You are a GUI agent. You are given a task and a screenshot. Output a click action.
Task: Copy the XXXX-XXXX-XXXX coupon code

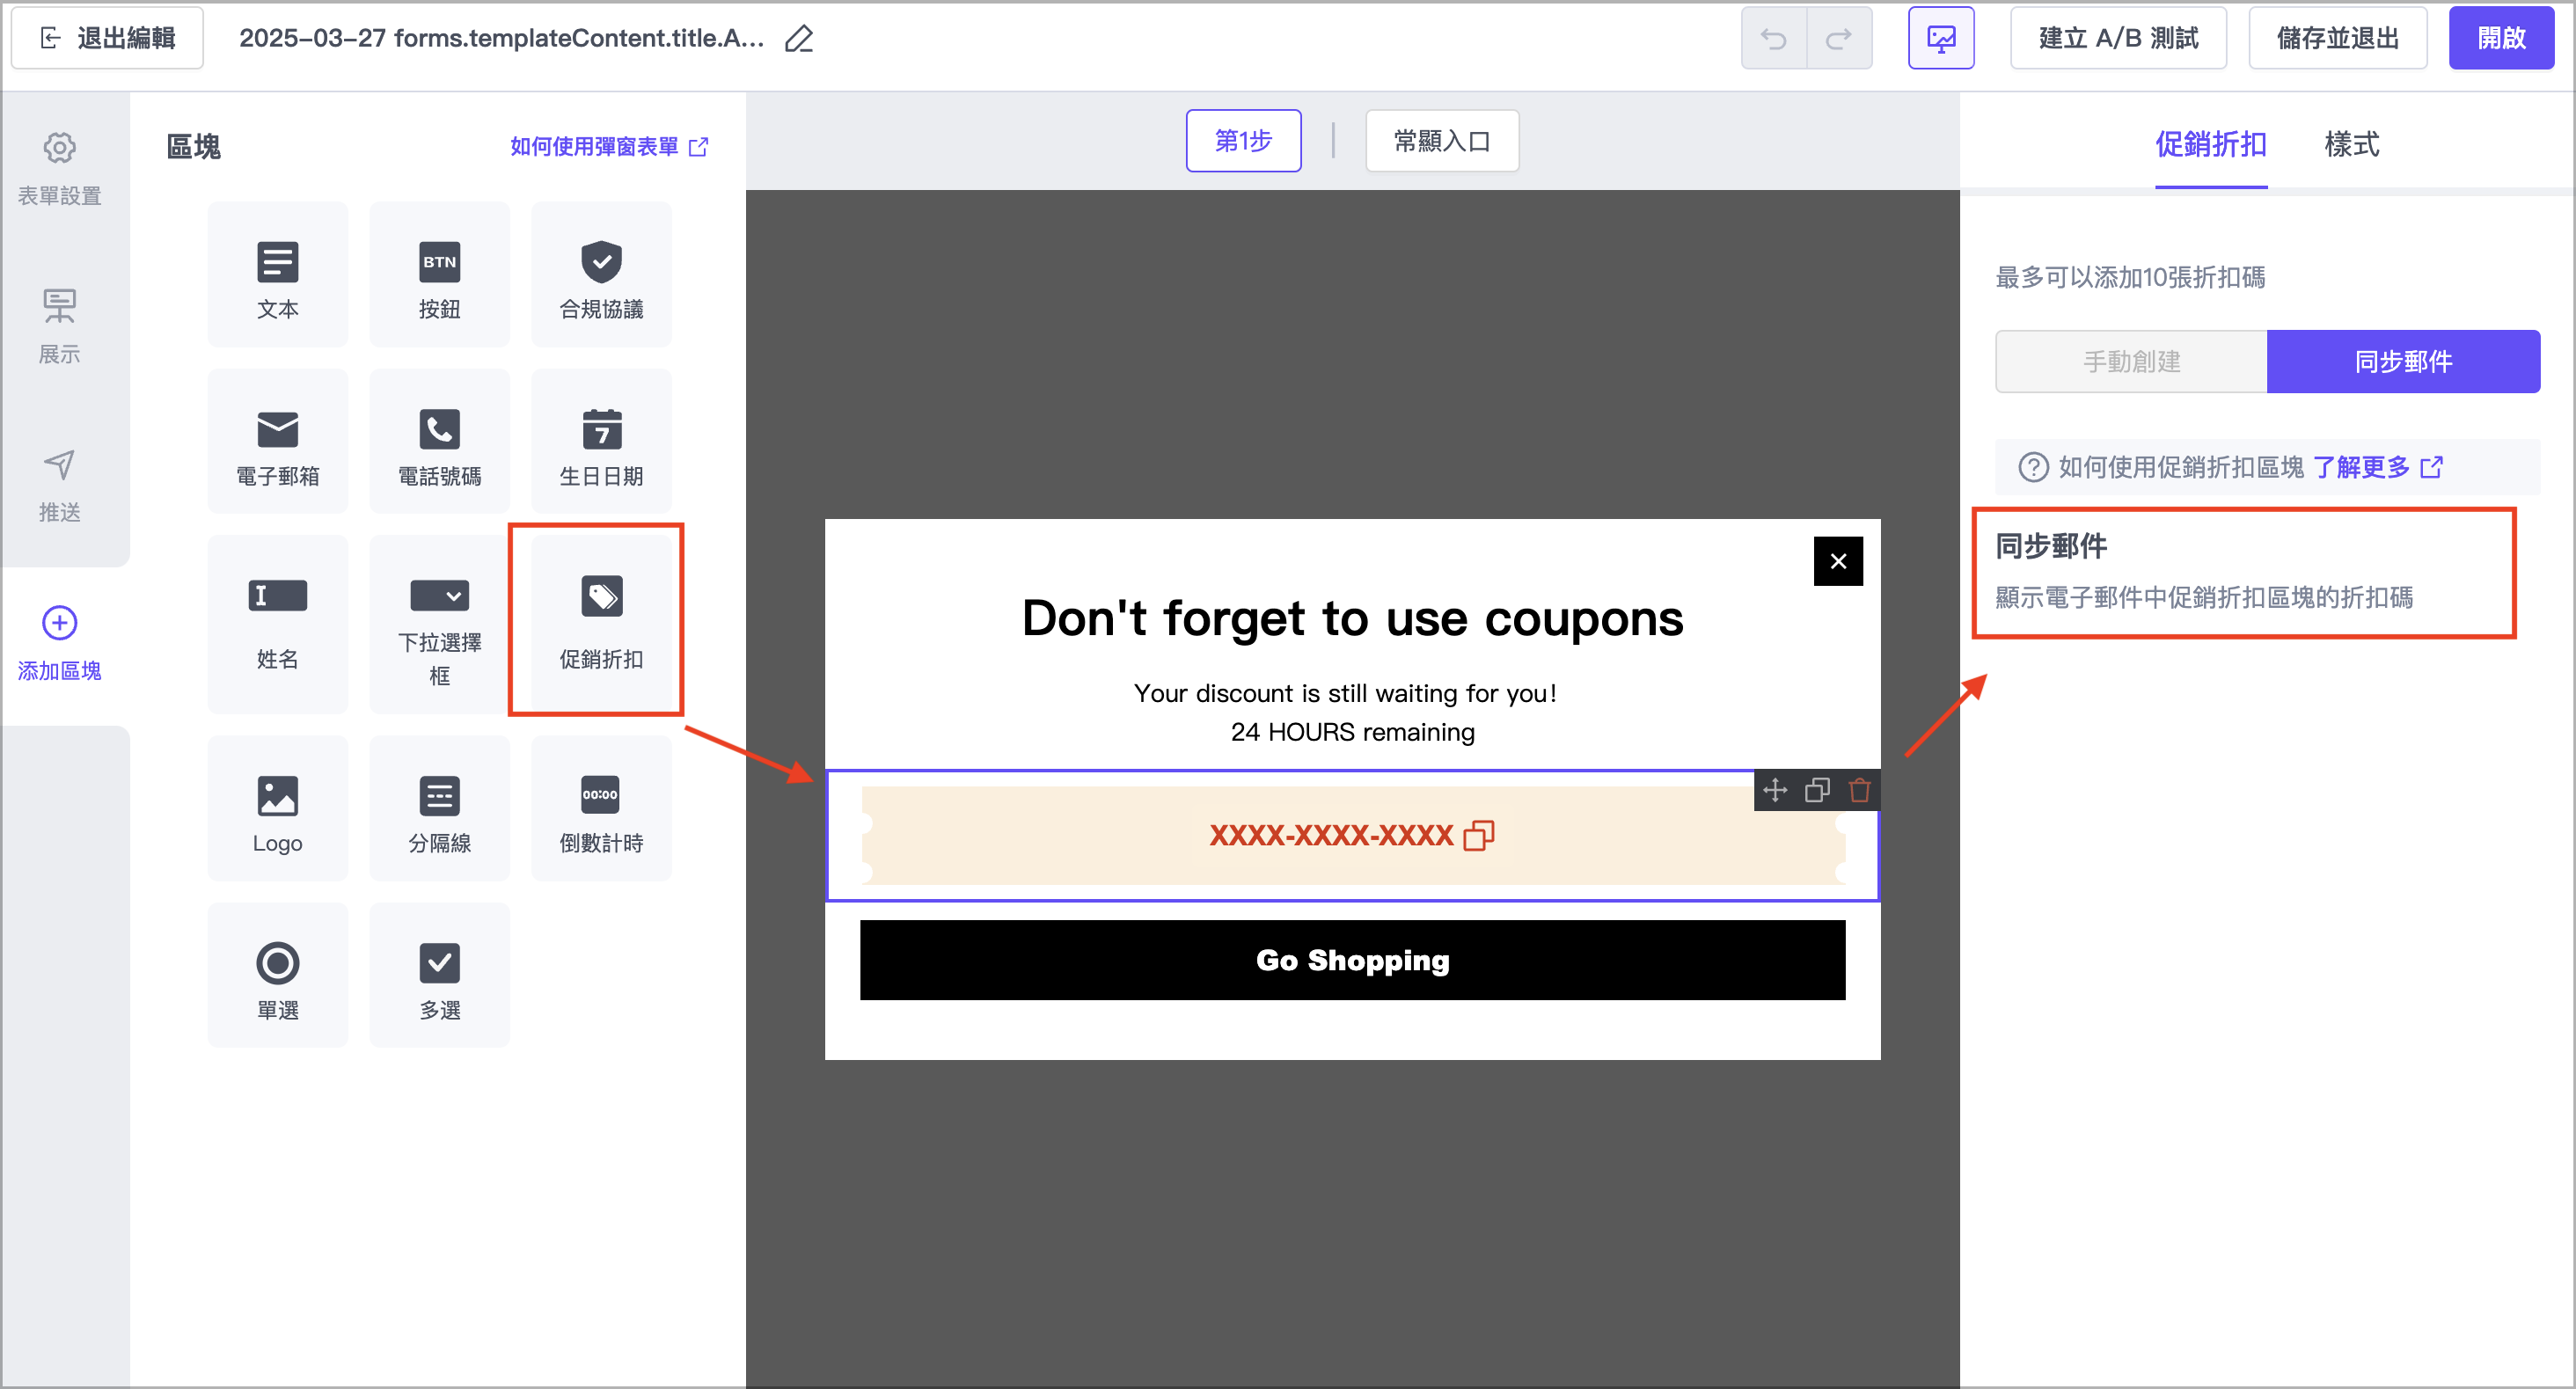point(1478,835)
